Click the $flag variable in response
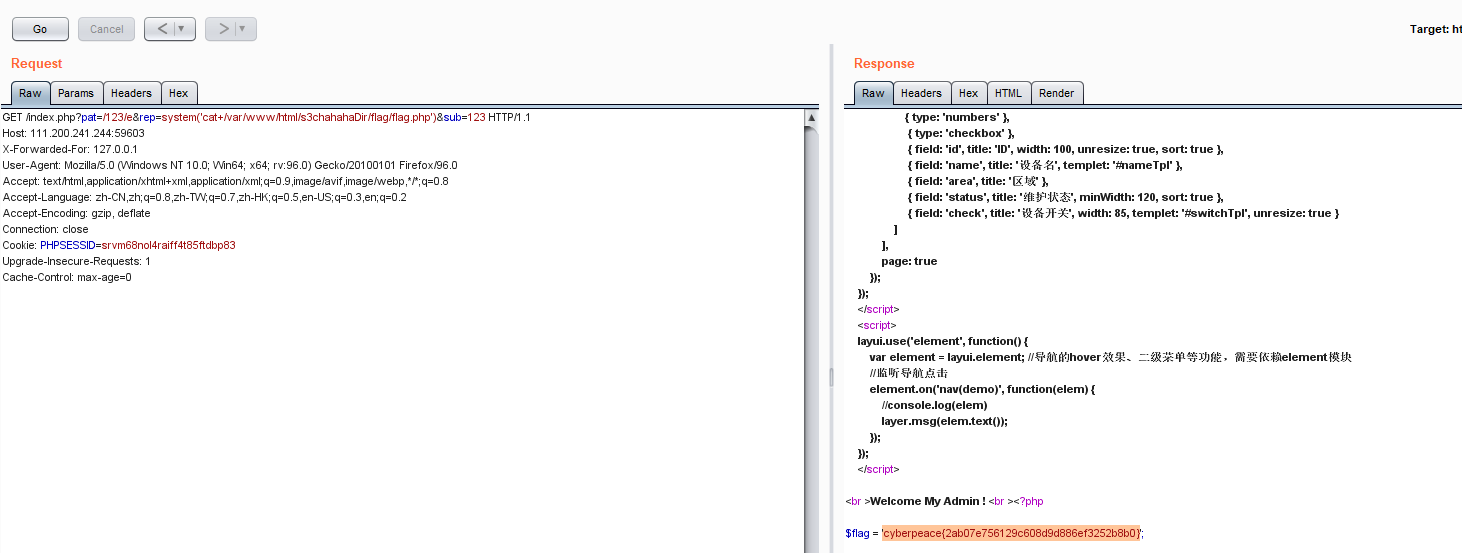This screenshot has height=553, width=1462. pos(857,533)
